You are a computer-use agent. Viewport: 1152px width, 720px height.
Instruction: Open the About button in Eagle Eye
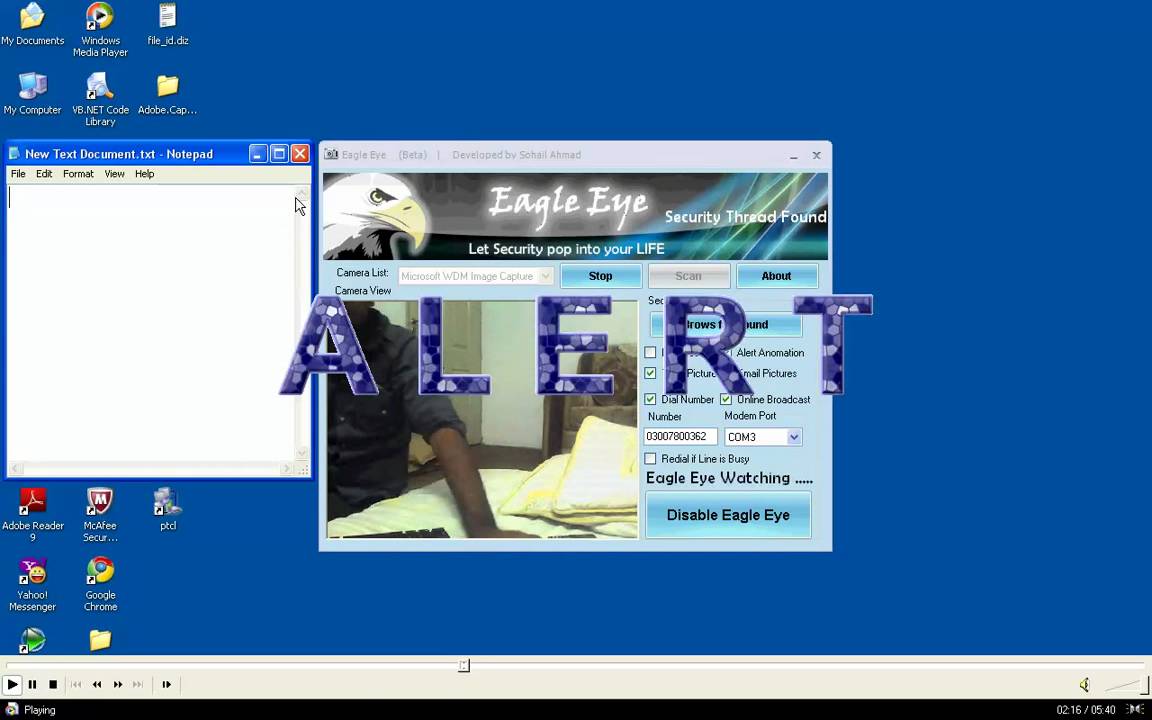click(x=777, y=276)
